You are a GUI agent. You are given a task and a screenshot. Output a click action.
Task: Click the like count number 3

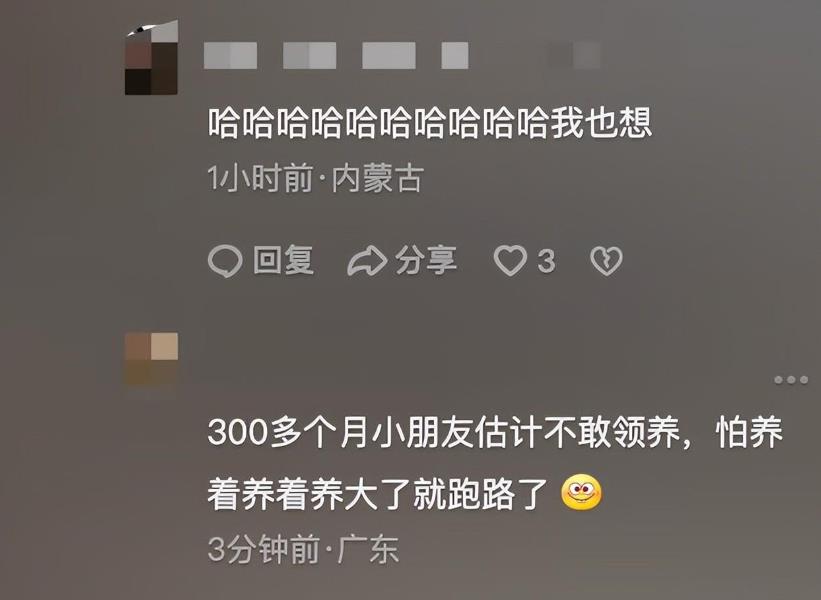(546, 261)
